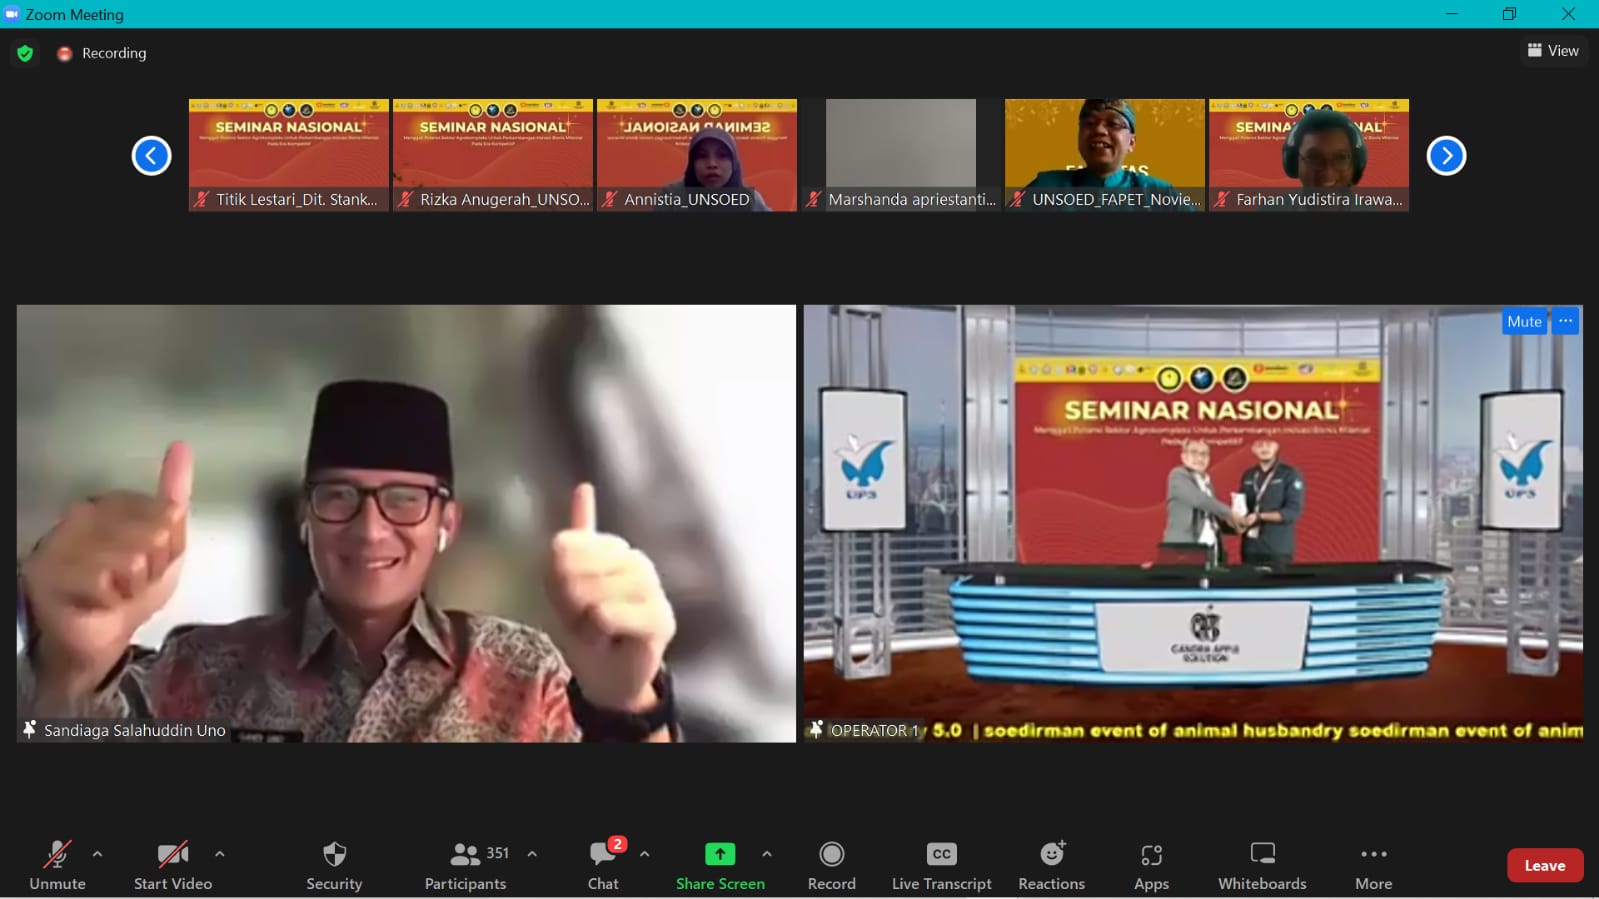
Task: Expand share options arrow beside Share Screen
Action: (x=767, y=854)
